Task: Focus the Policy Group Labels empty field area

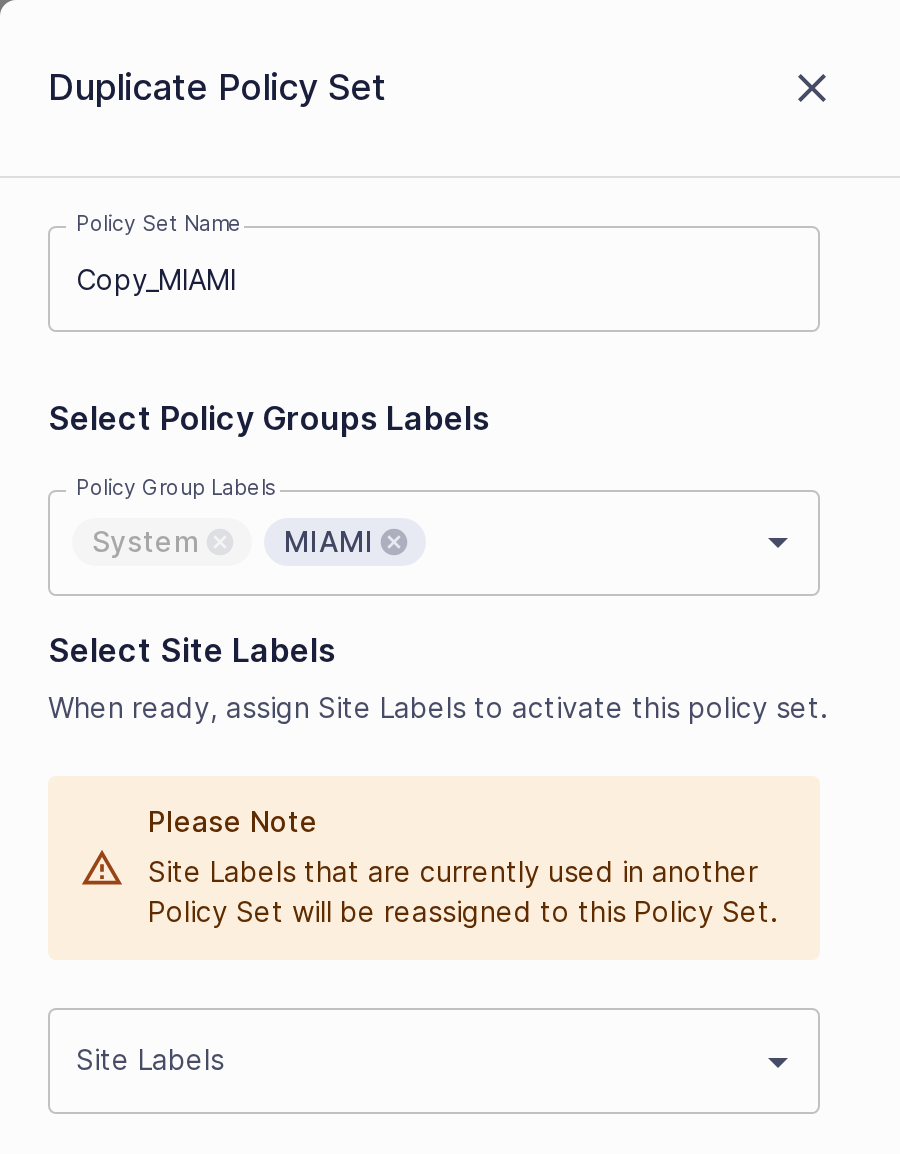Action: [592, 542]
